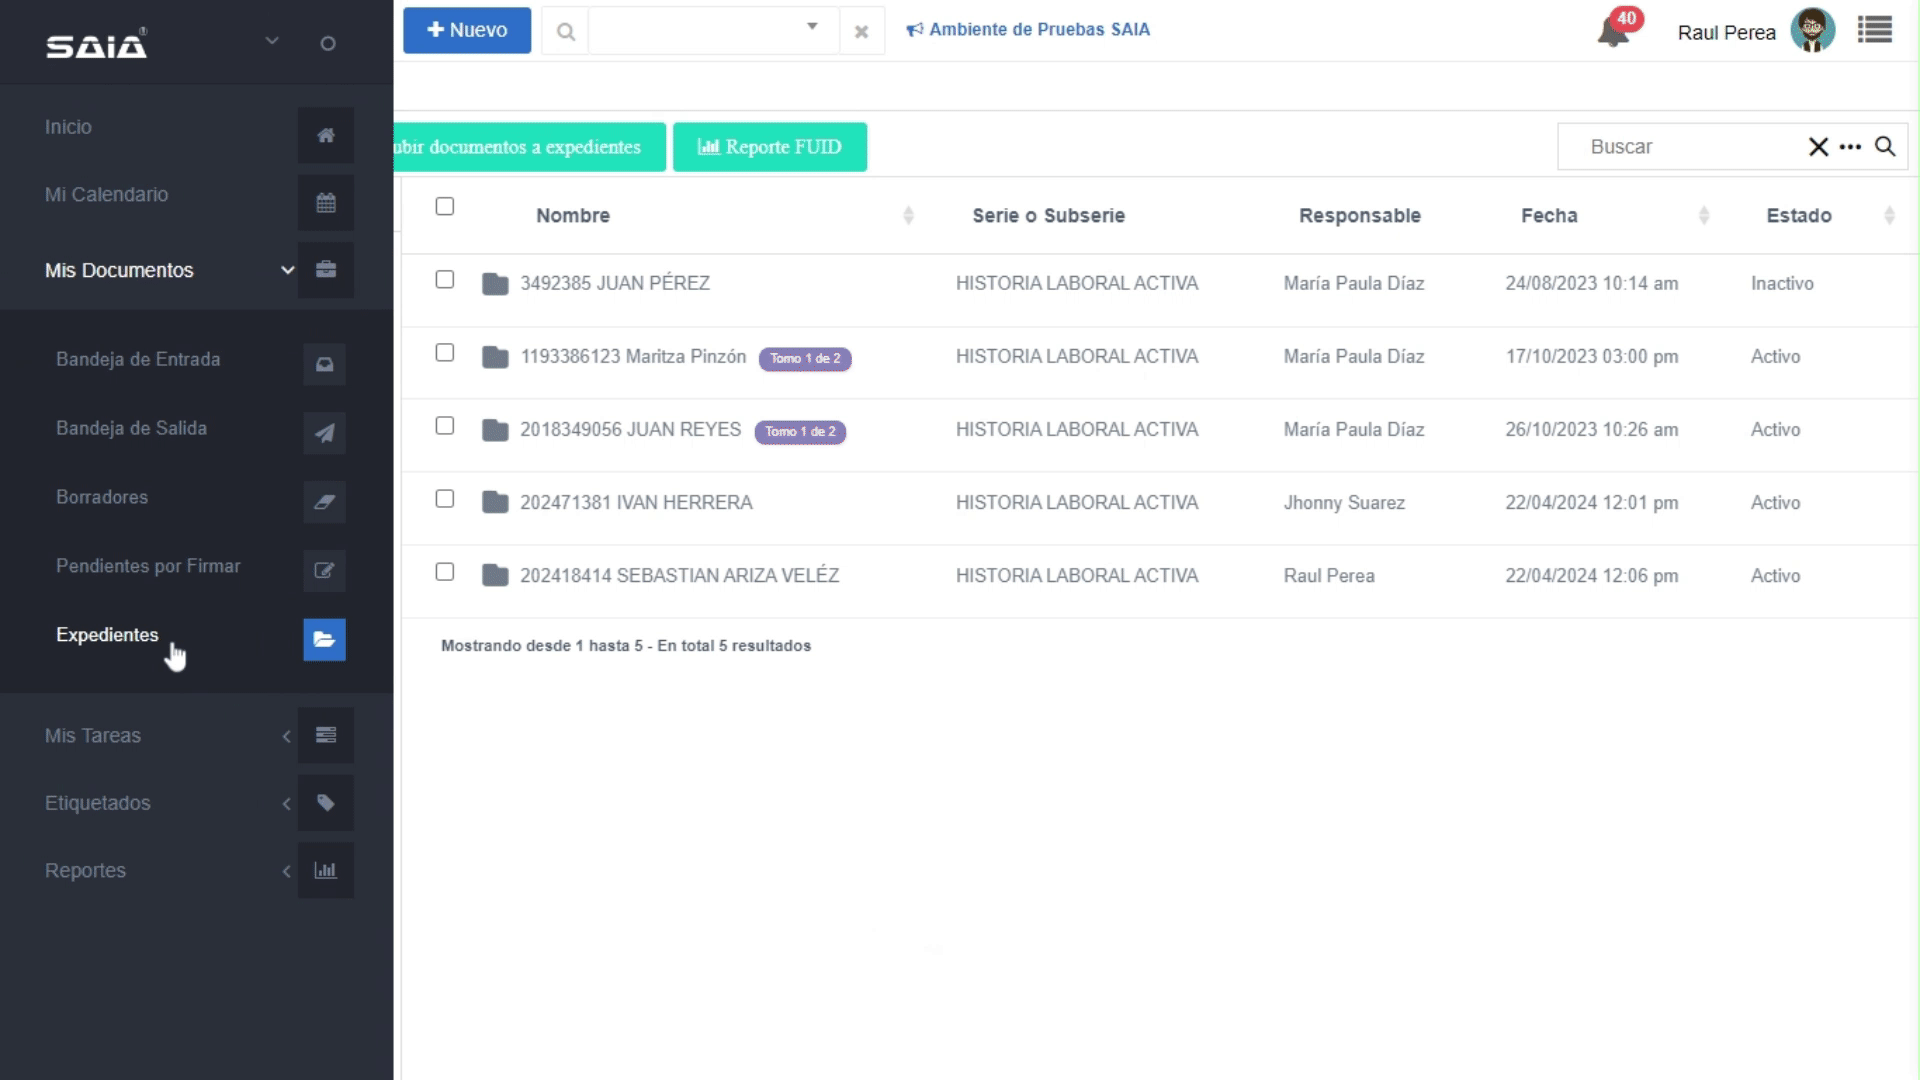
Task: Open the hamburger list menu at top right
Action: pos(1874,30)
